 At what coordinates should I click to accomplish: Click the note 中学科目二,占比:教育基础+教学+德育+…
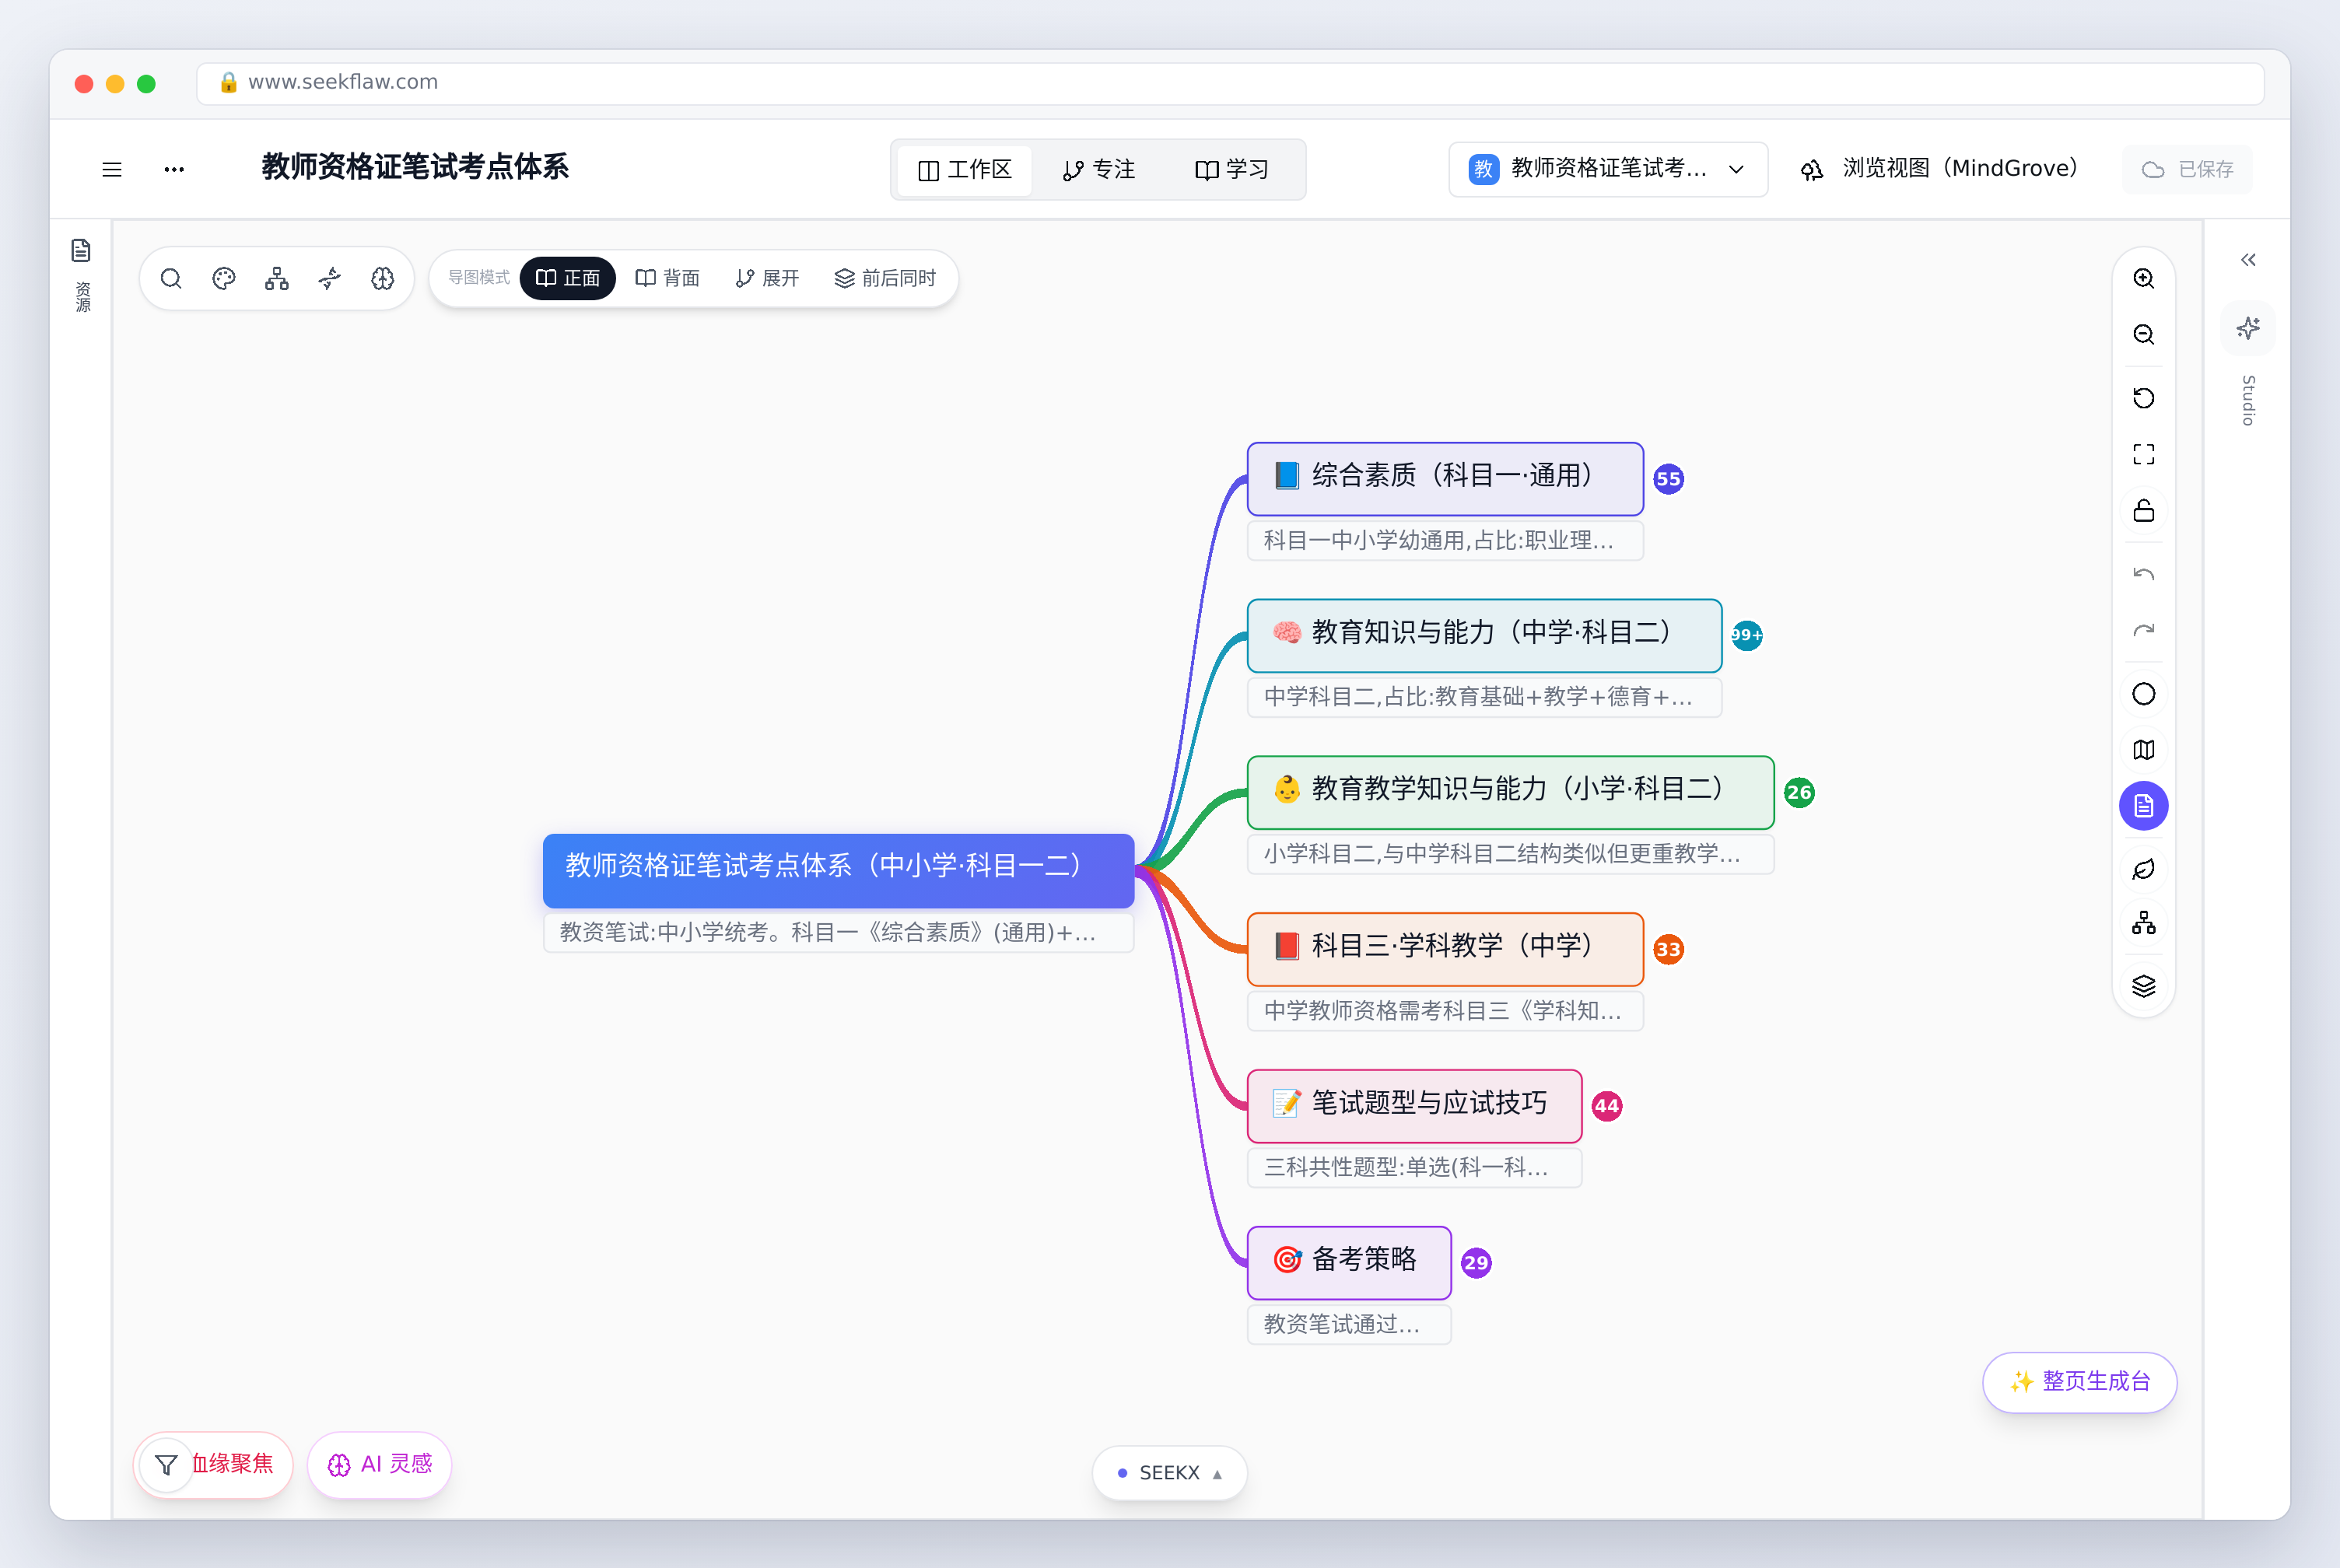tap(1484, 697)
